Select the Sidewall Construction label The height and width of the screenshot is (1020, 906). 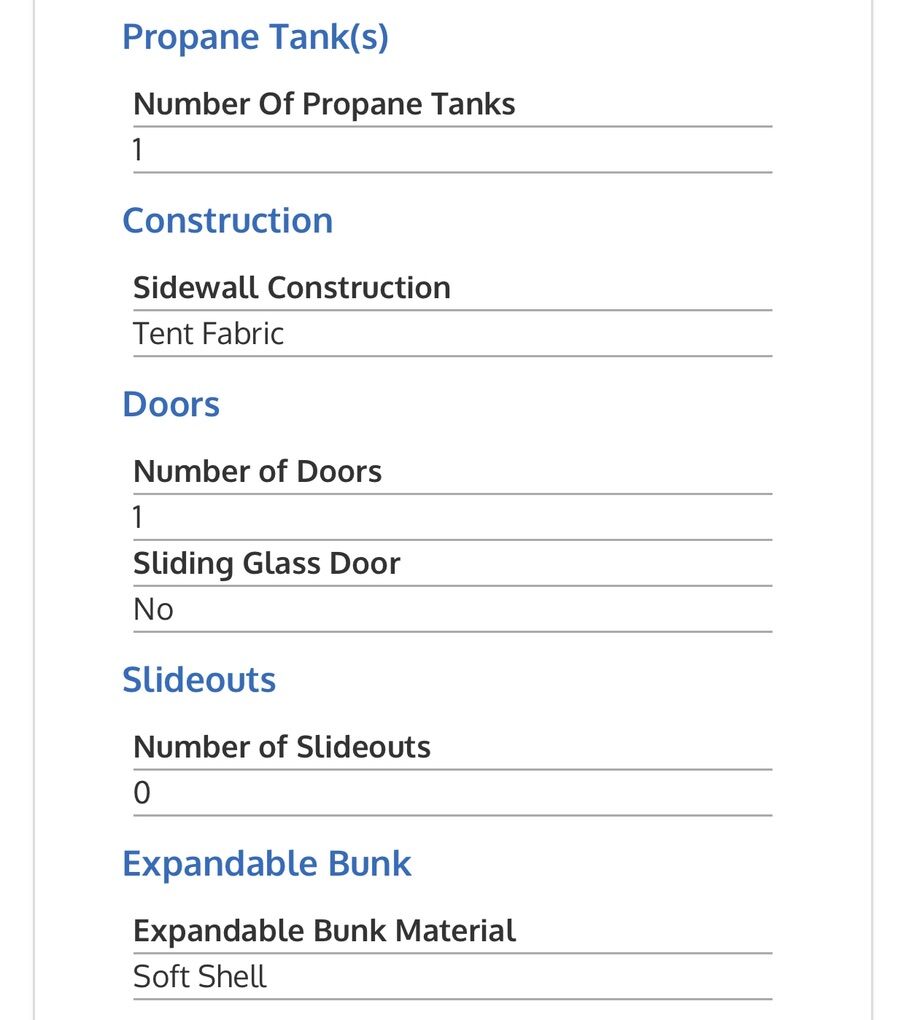tap(292, 288)
